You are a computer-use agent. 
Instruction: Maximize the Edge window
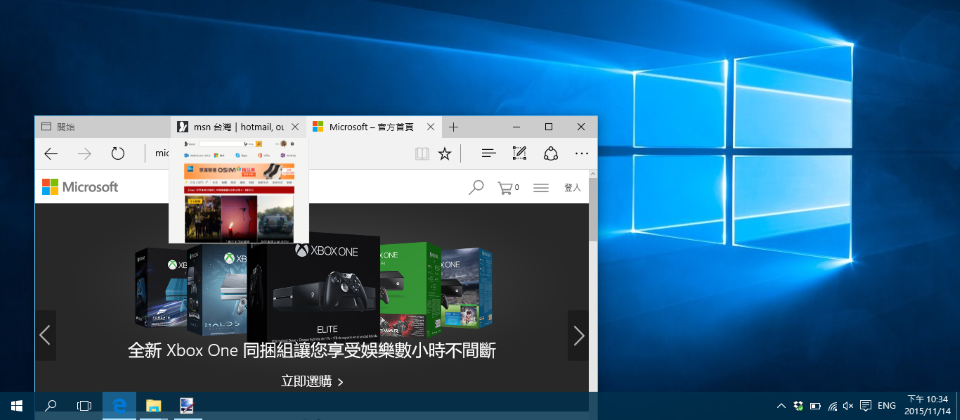(x=549, y=127)
